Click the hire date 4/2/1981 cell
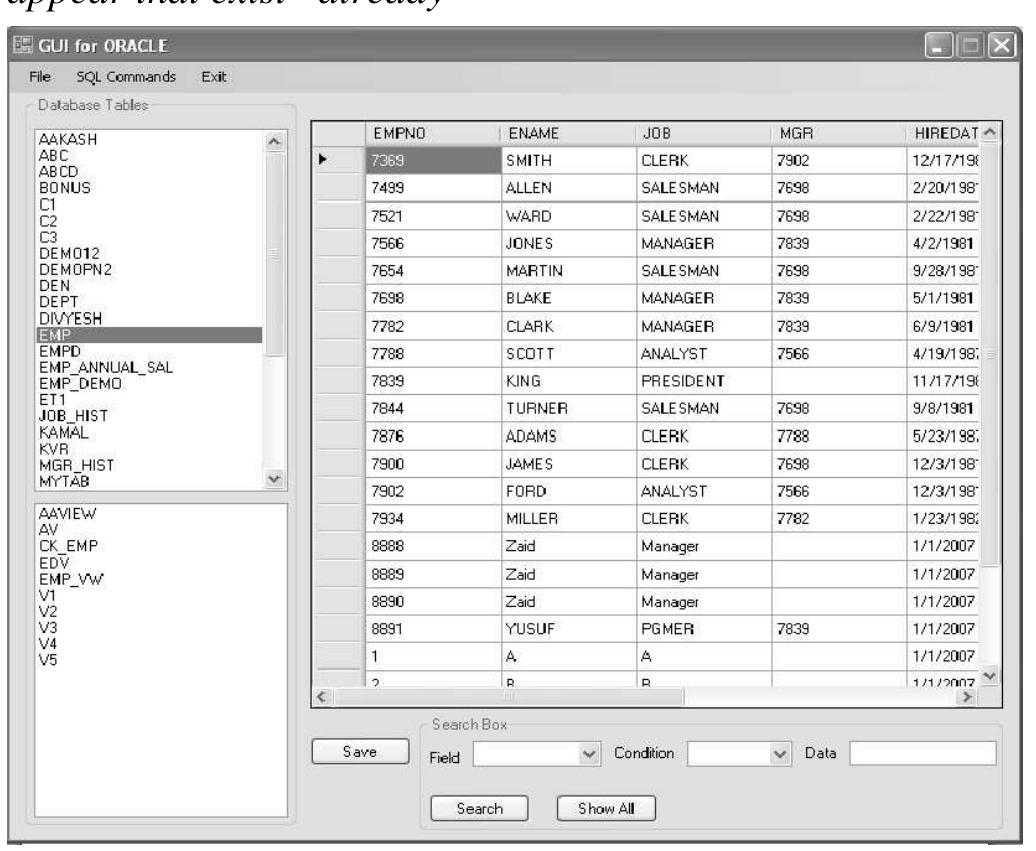This screenshot has height=851, width=1036. tap(944, 244)
